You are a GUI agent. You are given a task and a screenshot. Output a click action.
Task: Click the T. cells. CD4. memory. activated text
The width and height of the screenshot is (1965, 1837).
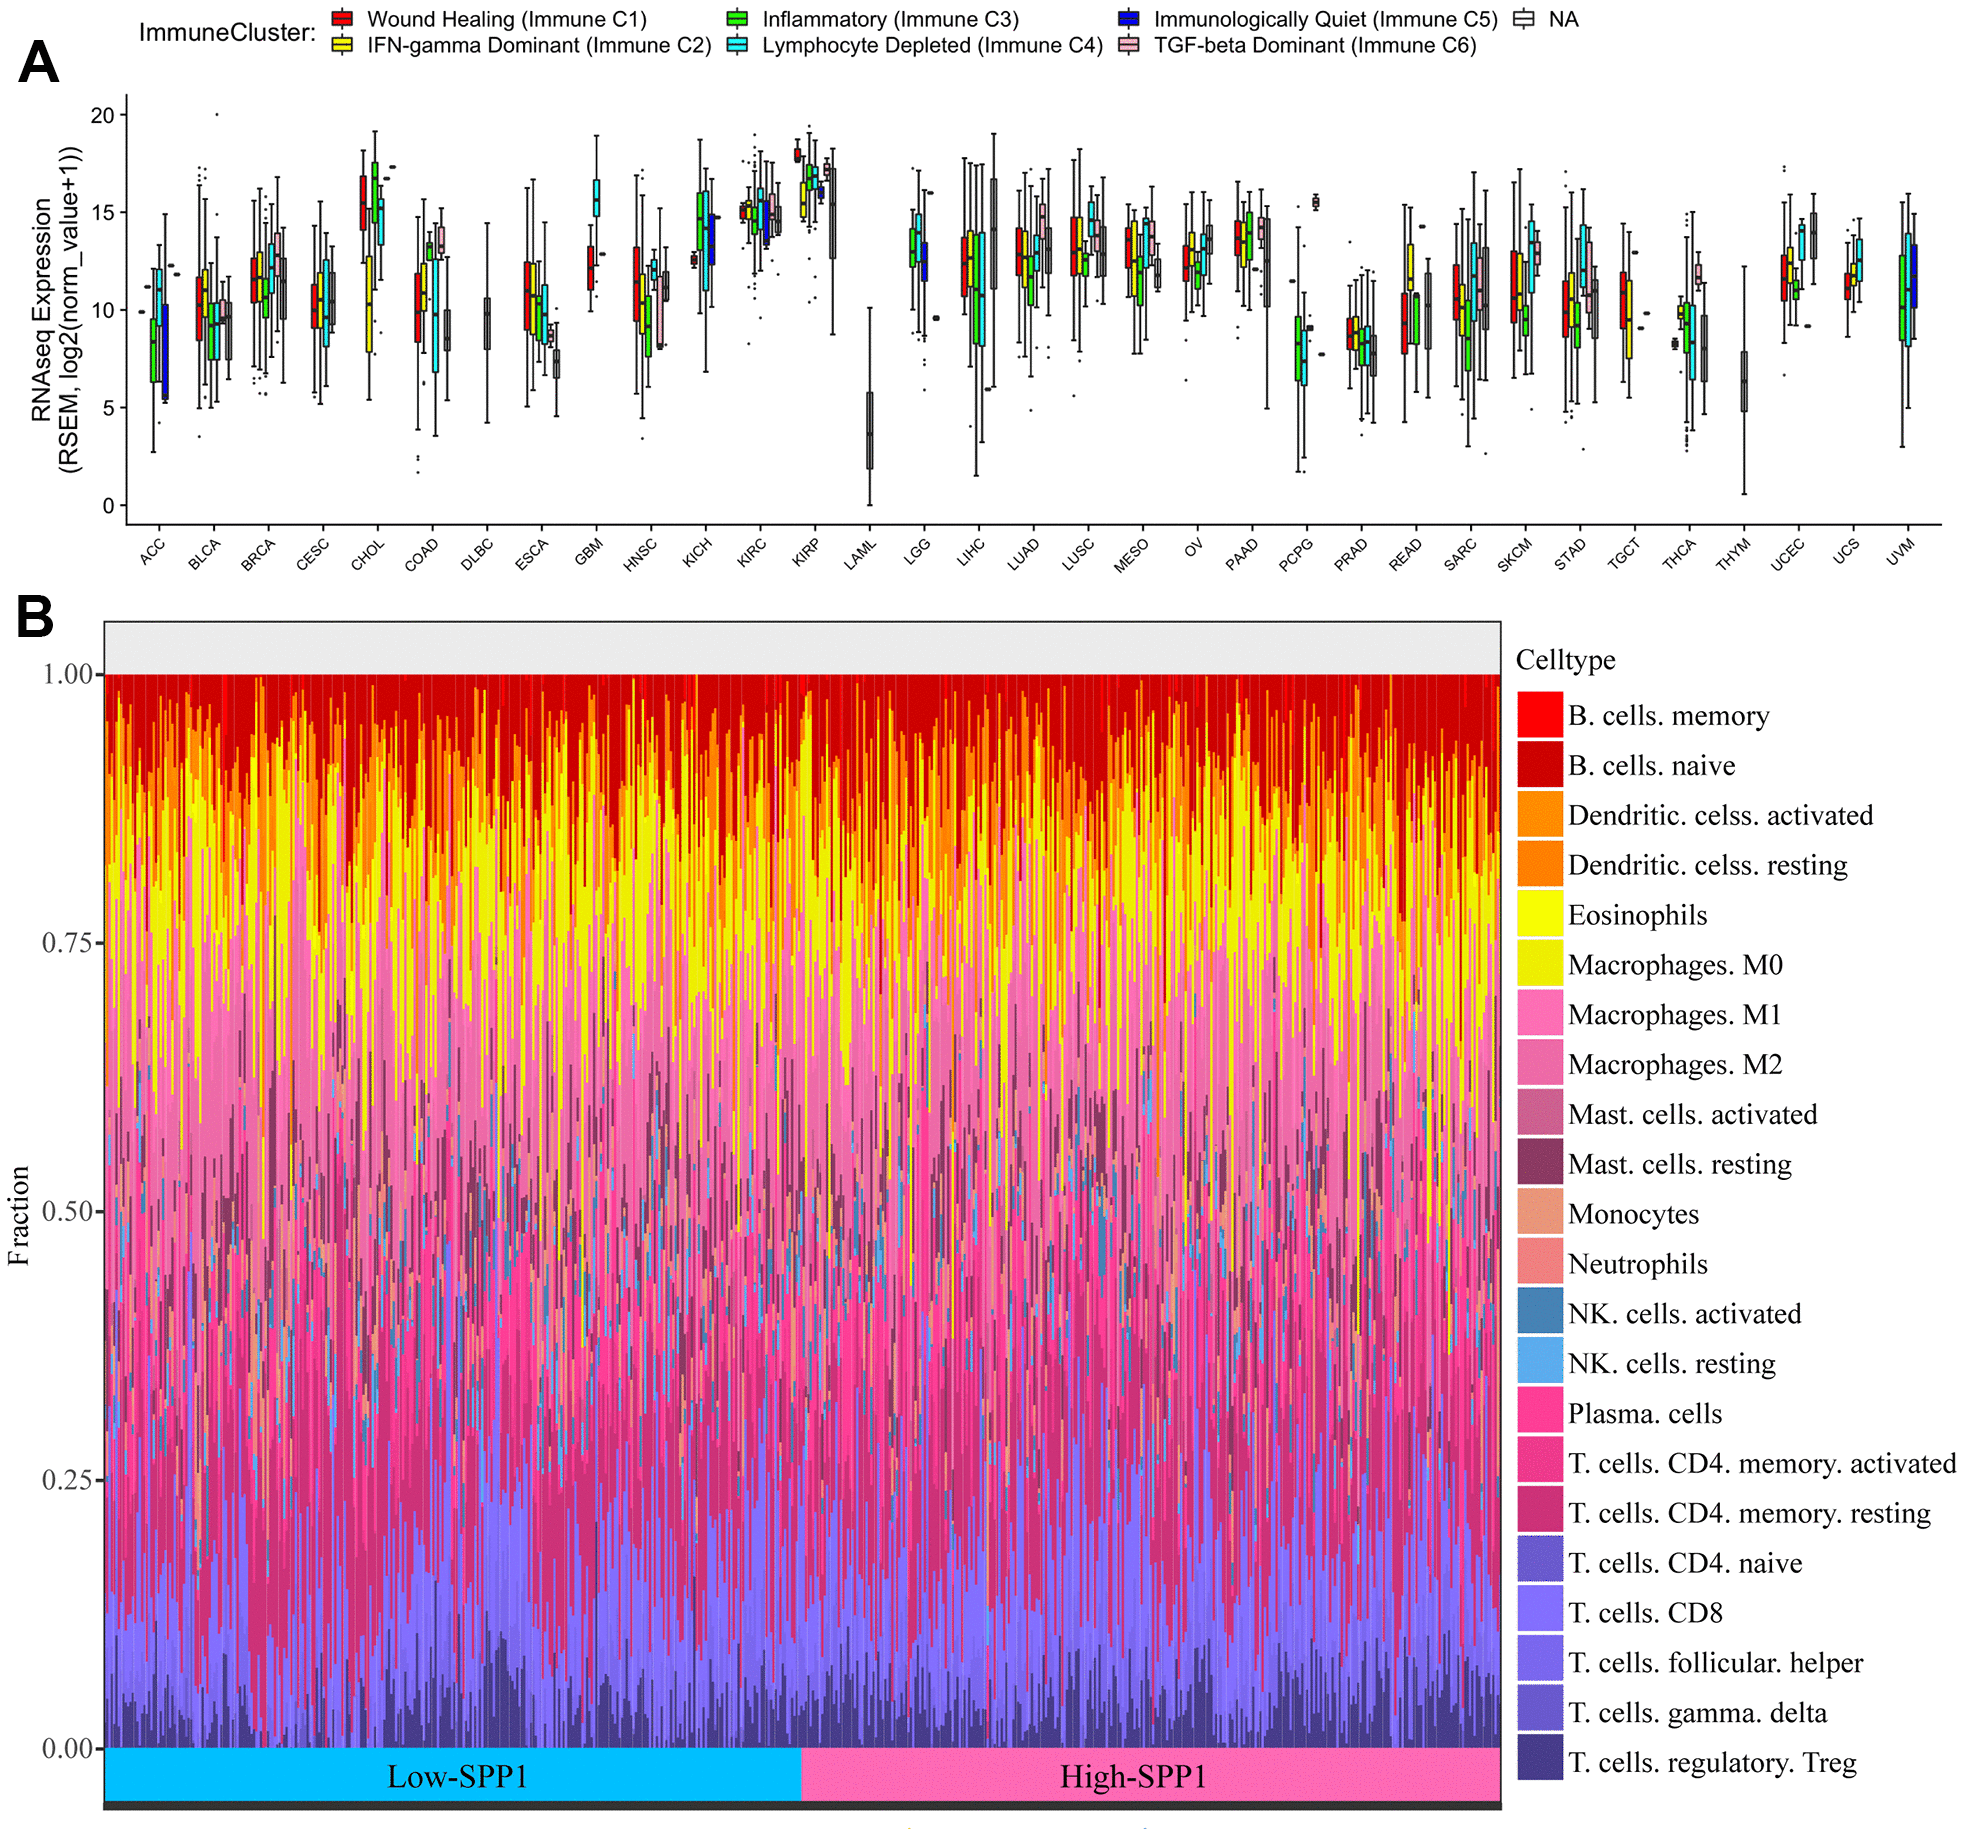pos(1761,1462)
